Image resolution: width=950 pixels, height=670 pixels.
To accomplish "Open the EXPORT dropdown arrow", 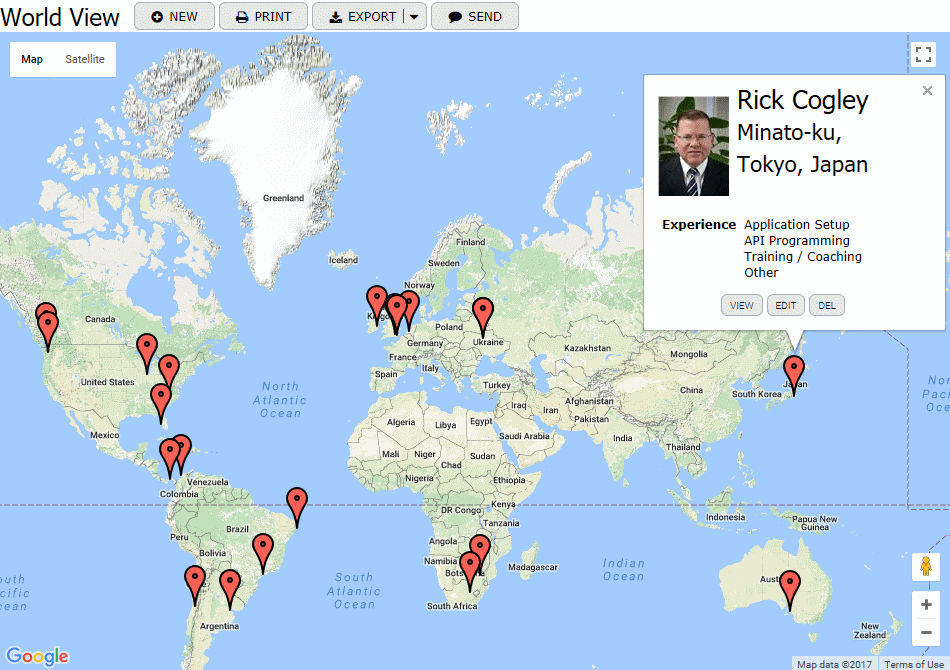I will 414,16.
